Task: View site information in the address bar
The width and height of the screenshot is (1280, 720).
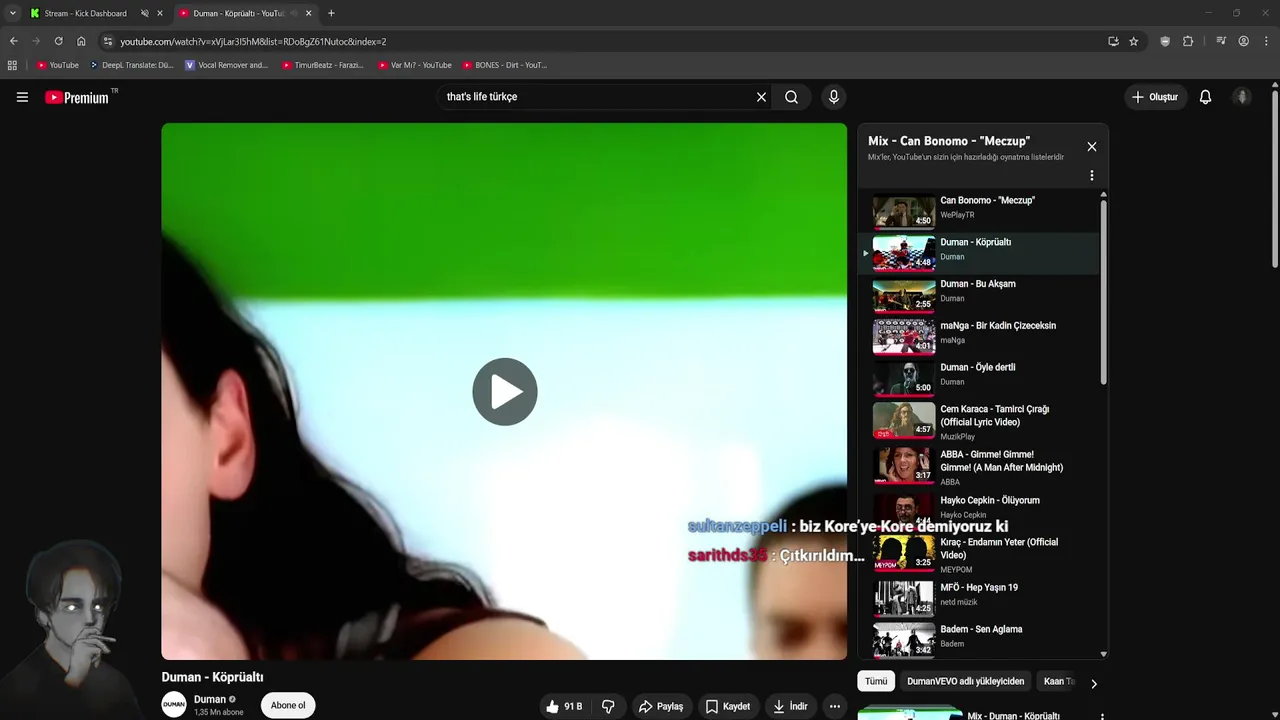Action: pos(108,41)
